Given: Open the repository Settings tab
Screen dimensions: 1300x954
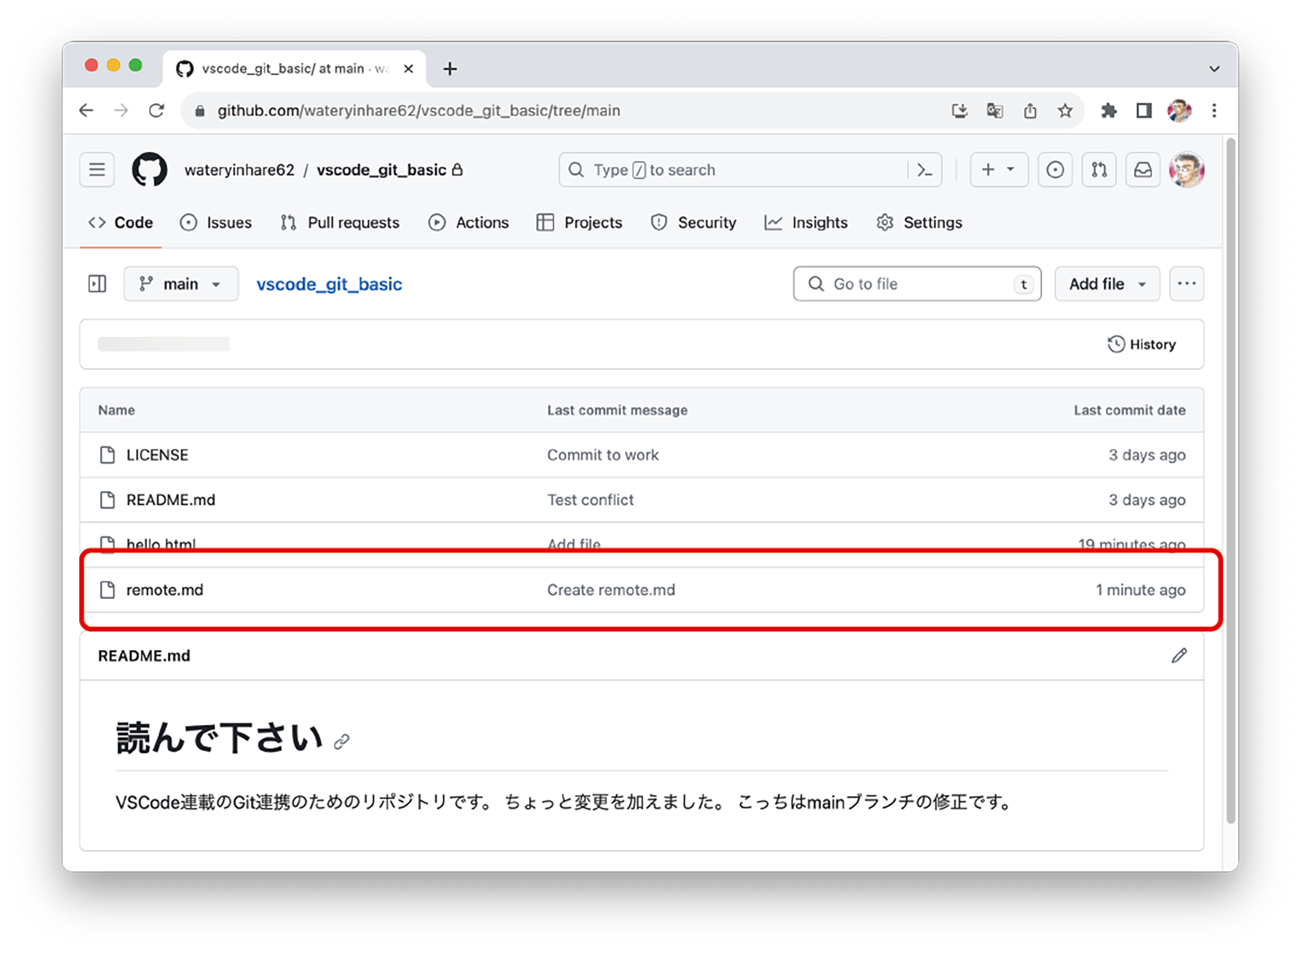Looking at the screenshot, I should 919,223.
